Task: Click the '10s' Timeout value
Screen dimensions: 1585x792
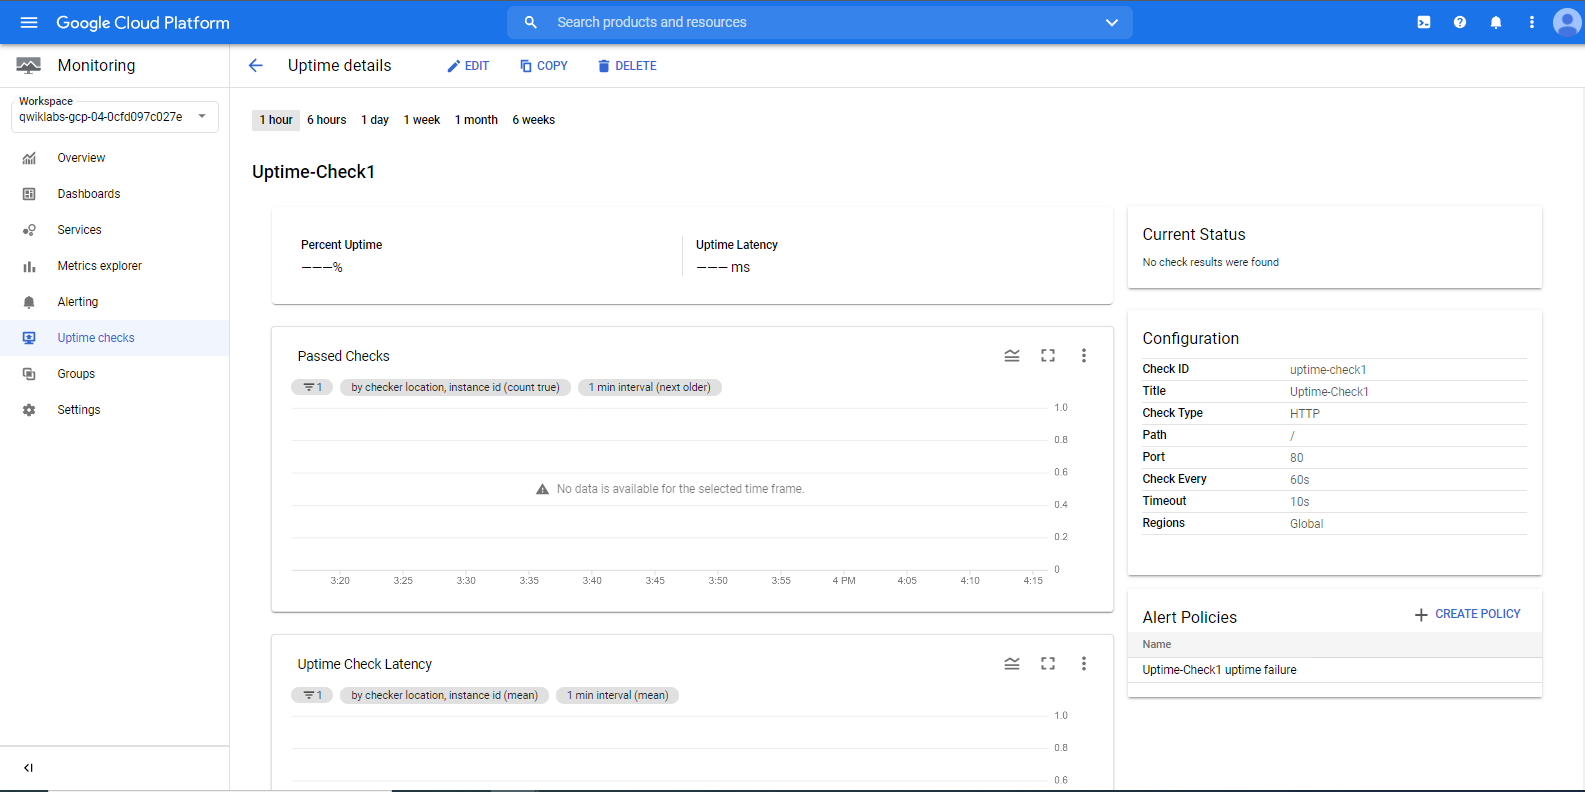Action: point(1300,502)
